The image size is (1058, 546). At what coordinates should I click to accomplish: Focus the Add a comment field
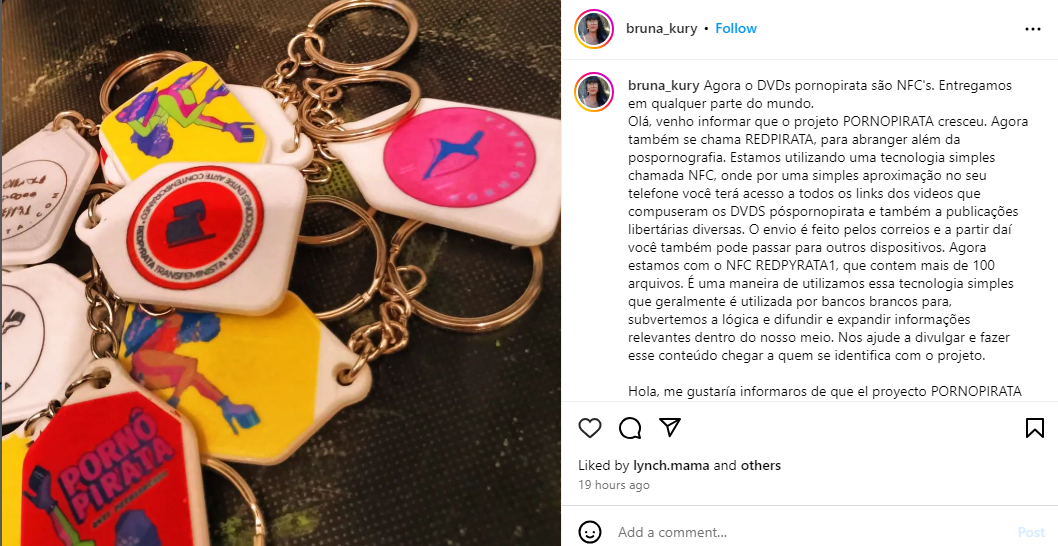(x=810, y=532)
